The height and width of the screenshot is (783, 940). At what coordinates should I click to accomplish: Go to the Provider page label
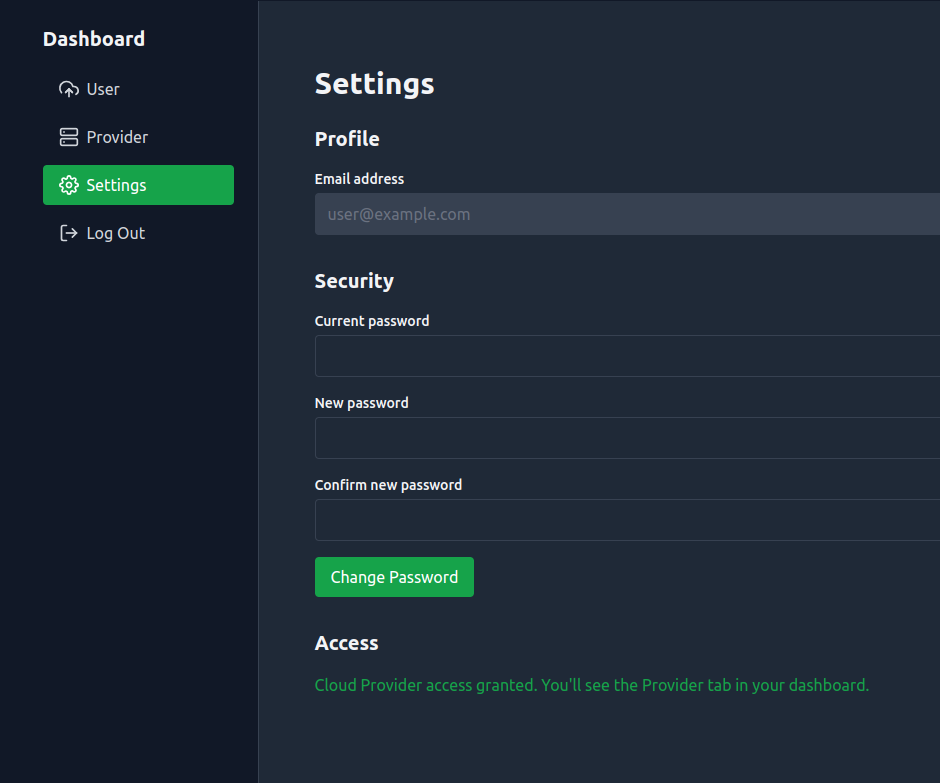(x=117, y=137)
